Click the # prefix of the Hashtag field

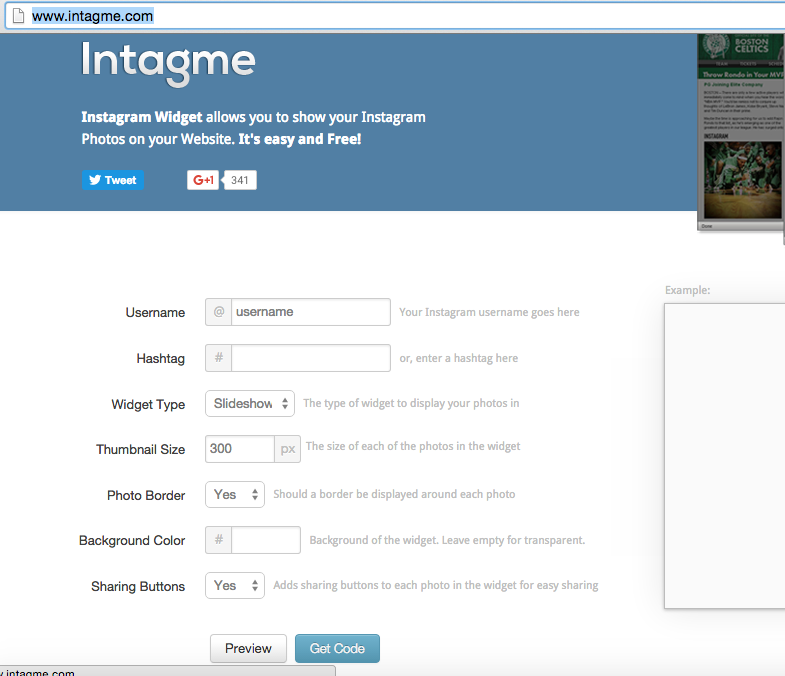[x=219, y=358]
